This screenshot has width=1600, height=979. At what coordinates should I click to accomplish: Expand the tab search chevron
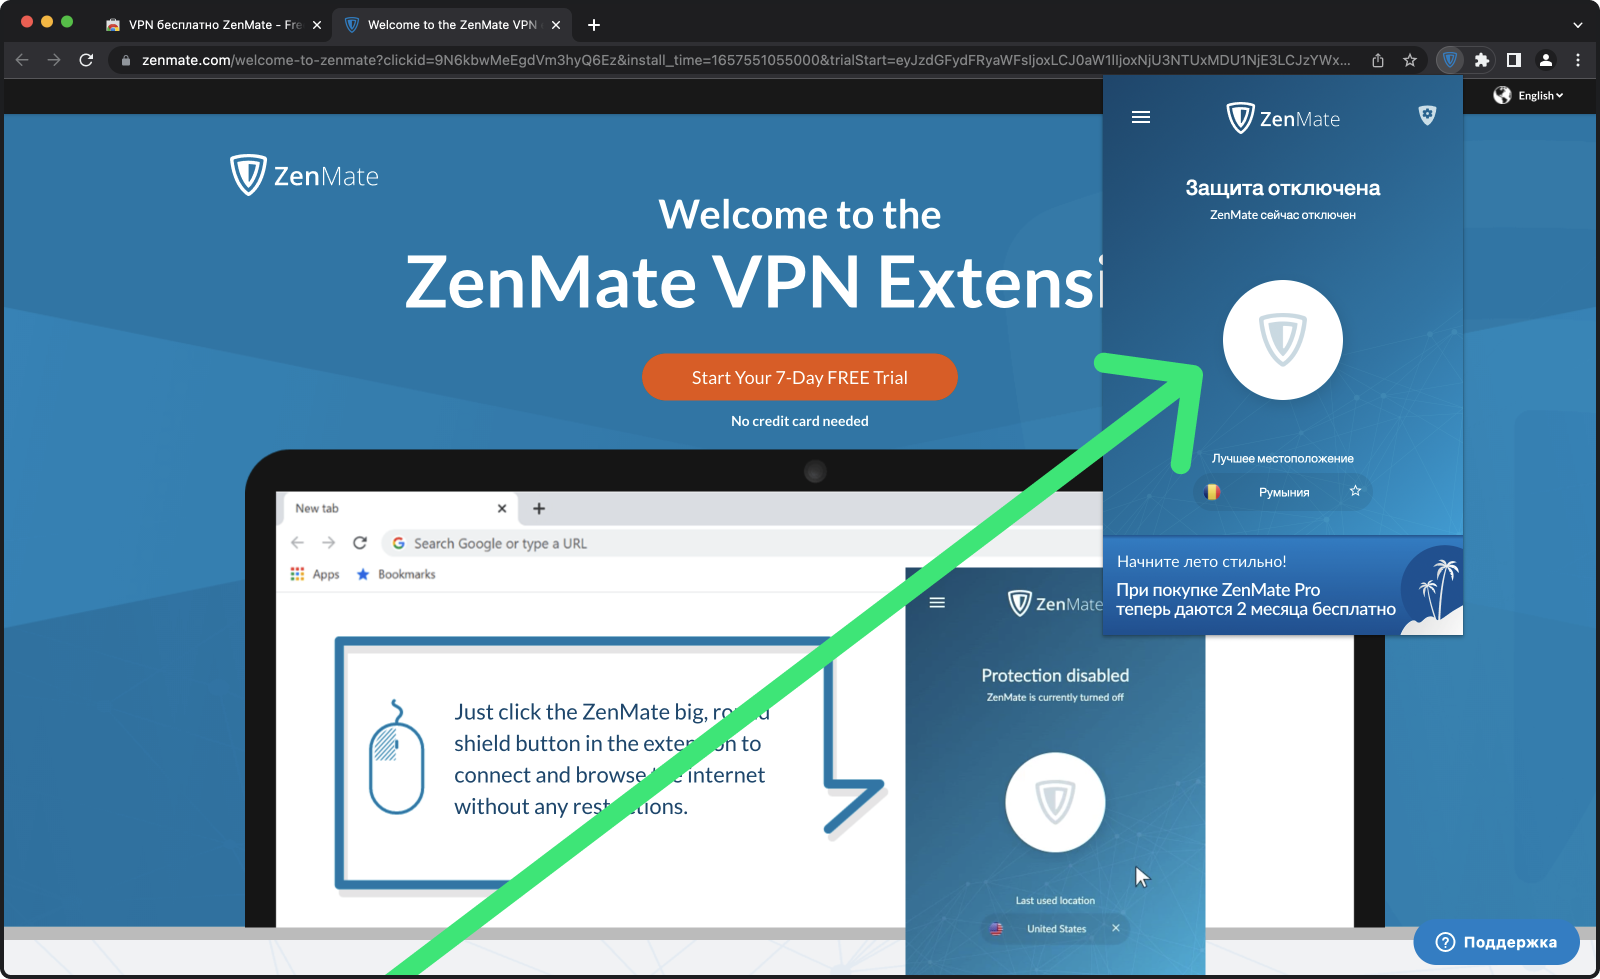click(x=1578, y=25)
